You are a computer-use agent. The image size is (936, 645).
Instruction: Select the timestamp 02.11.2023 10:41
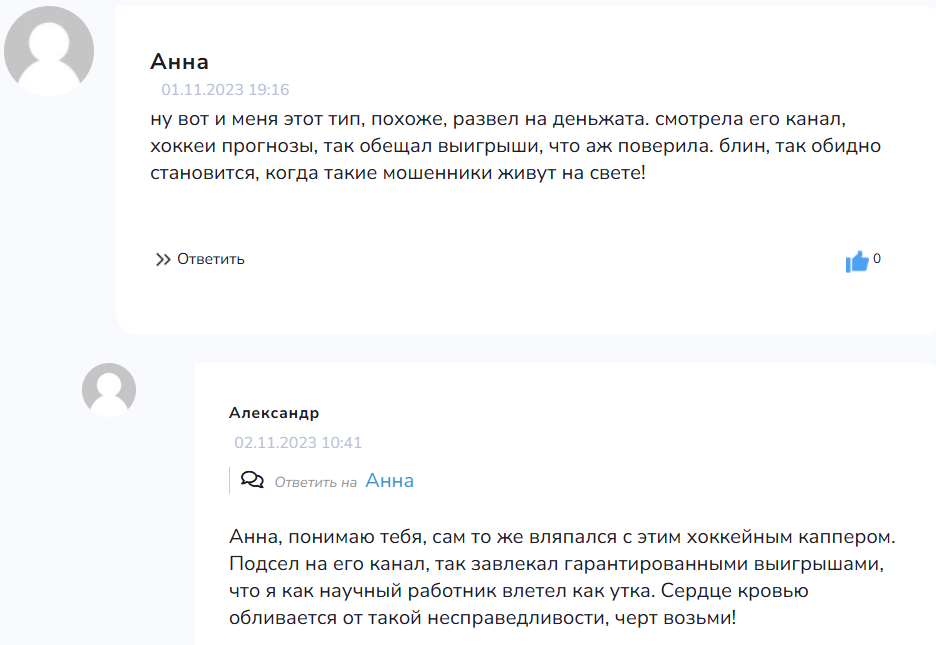[298, 443]
